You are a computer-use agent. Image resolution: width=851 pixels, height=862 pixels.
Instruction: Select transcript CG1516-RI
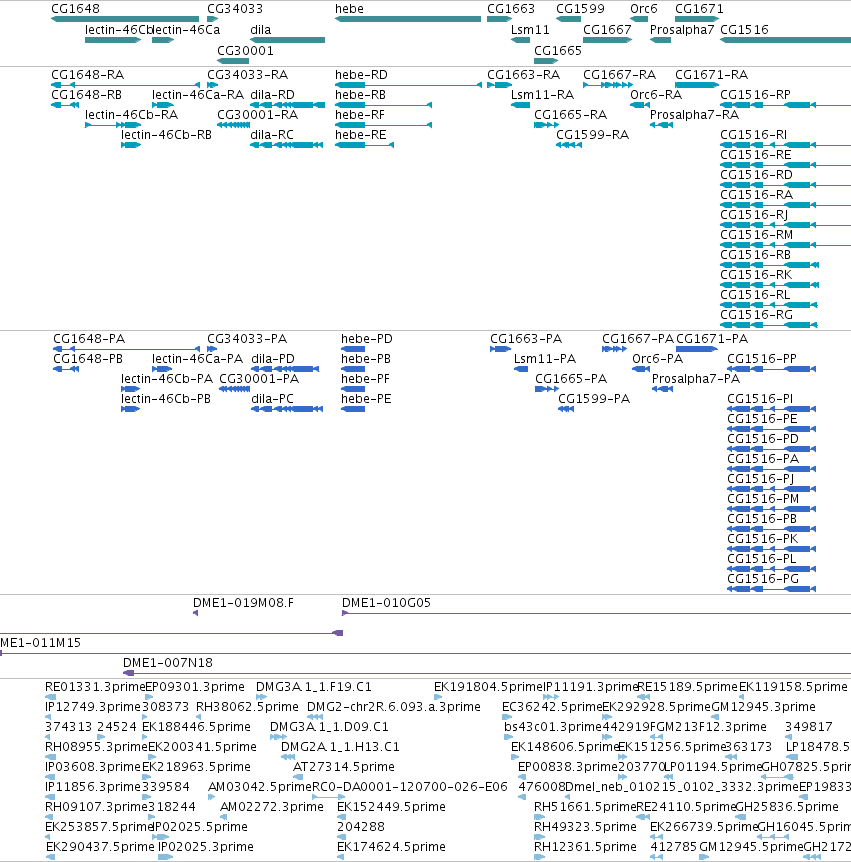786,145
